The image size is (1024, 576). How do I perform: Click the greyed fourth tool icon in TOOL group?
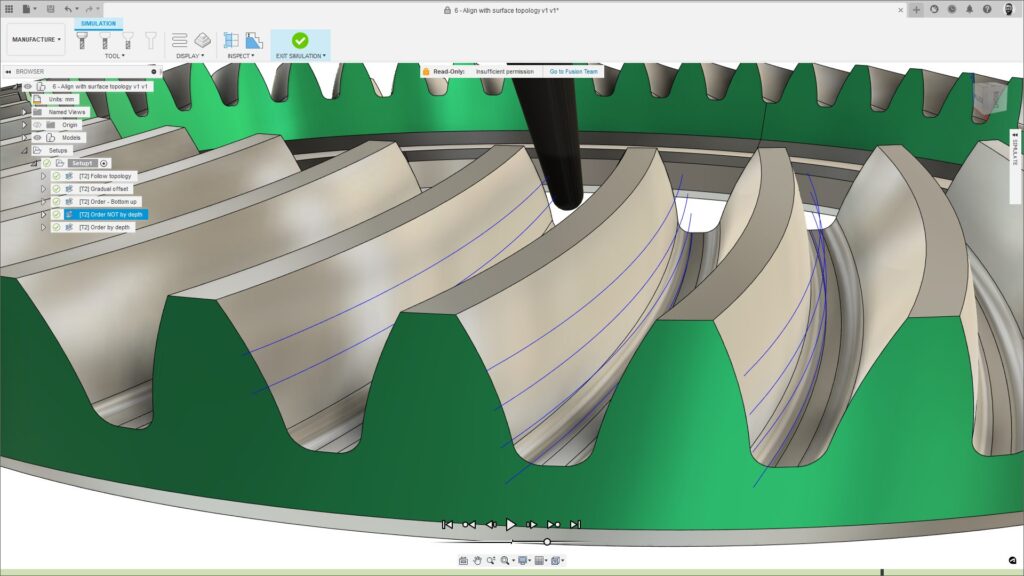click(x=151, y=40)
